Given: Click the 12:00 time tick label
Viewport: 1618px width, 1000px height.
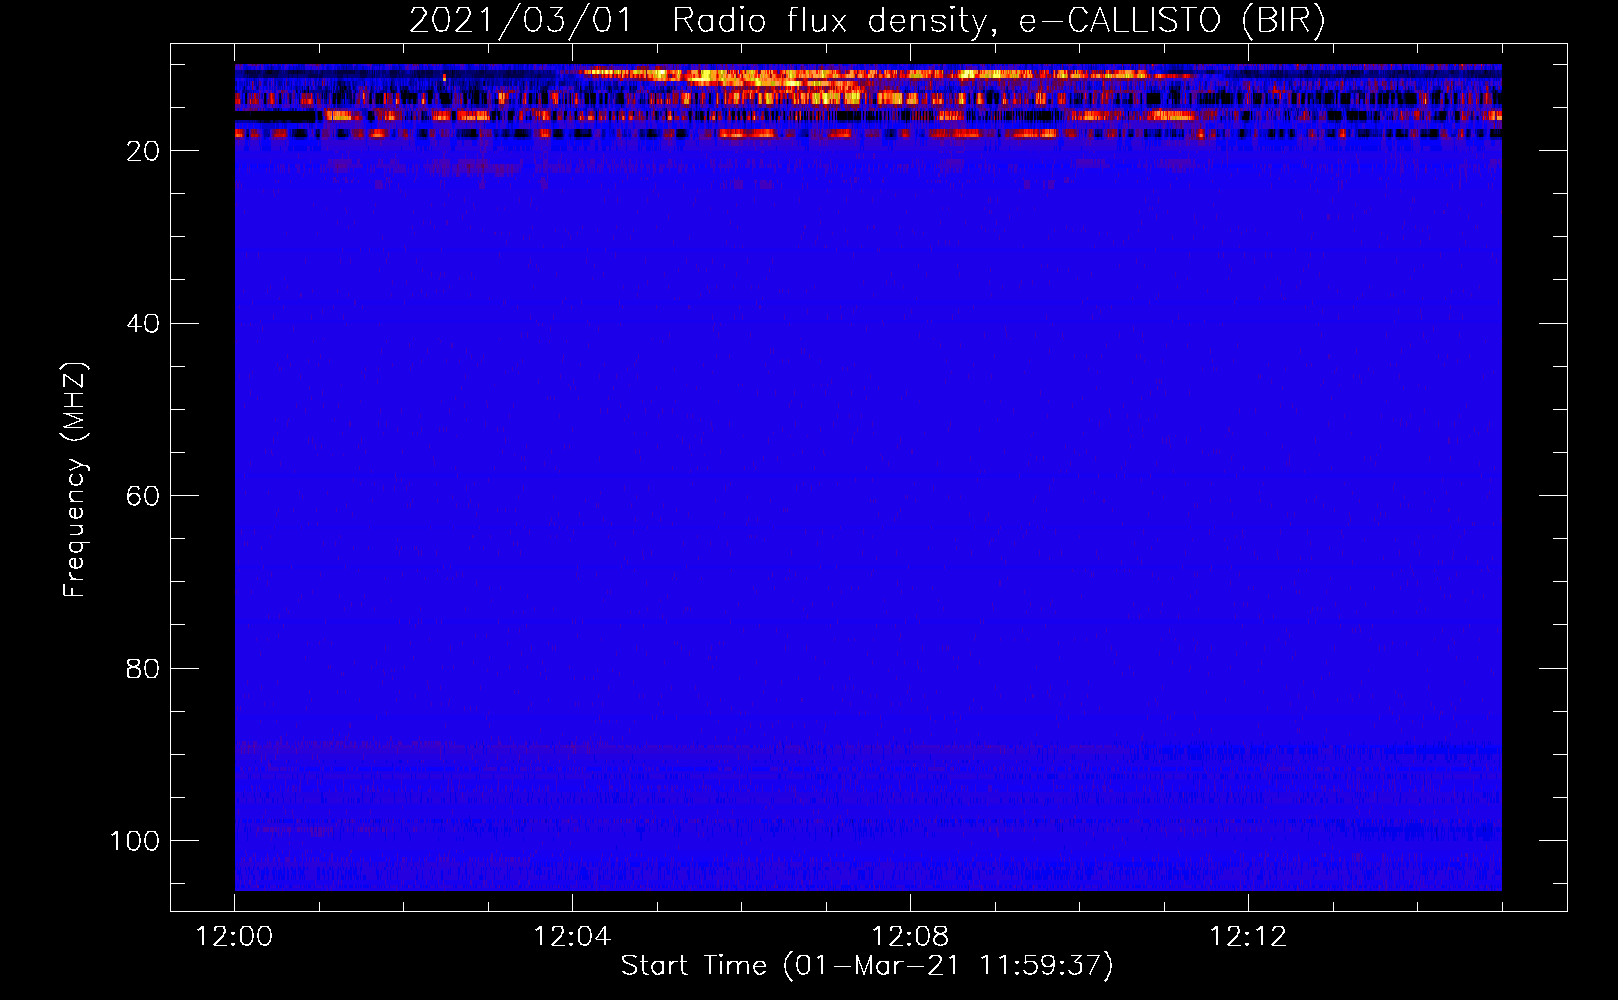Looking at the screenshot, I should coord(234,937).
